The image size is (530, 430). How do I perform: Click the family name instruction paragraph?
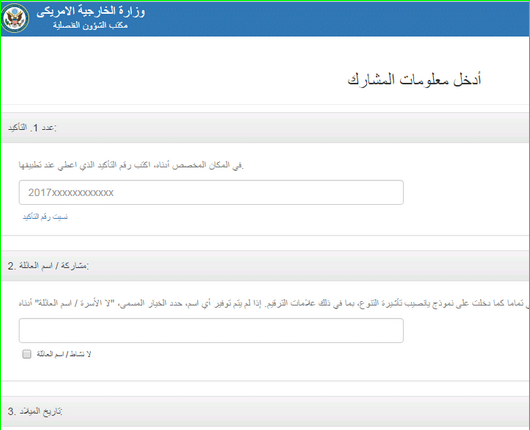pos(274,303)
